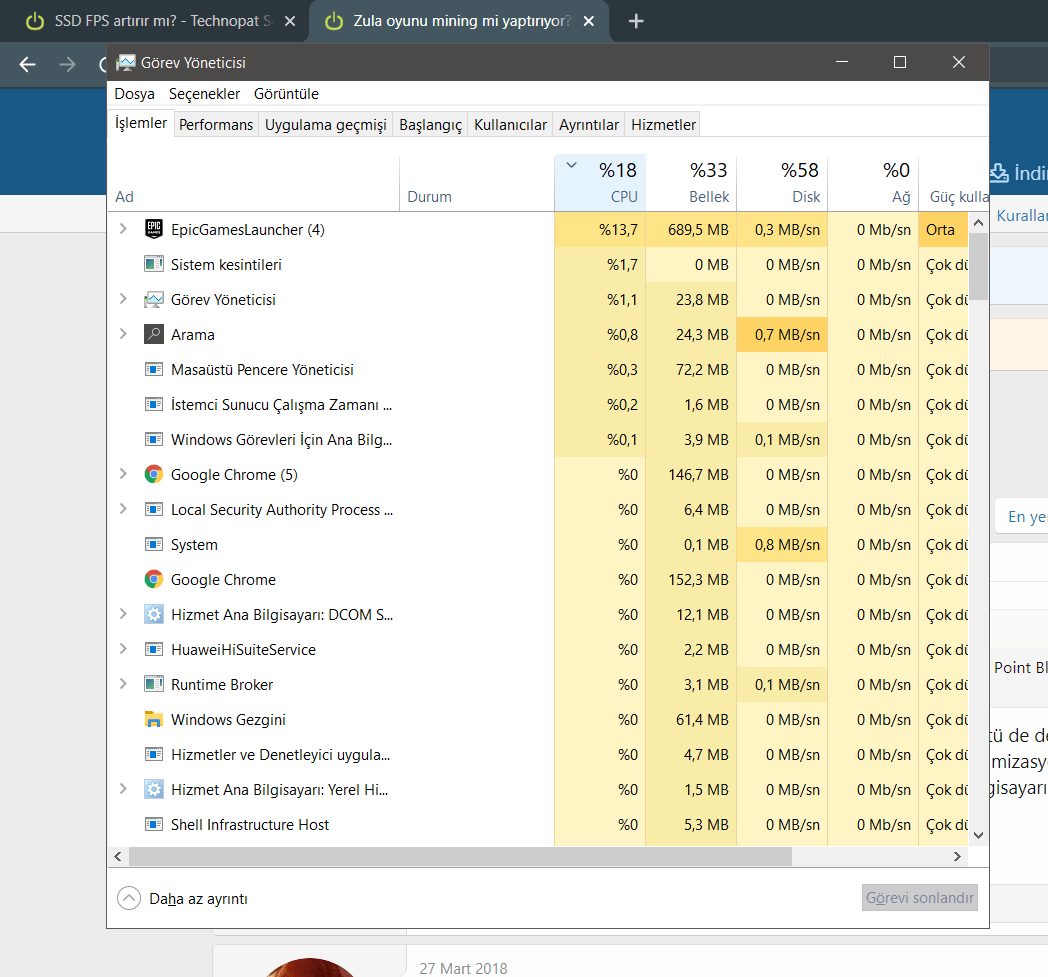Expand Hizmet Ana Bilgisayarı: Yerel Hi row
The height and width of the screenshot is (977, 1048).
(x=123, y=789)
